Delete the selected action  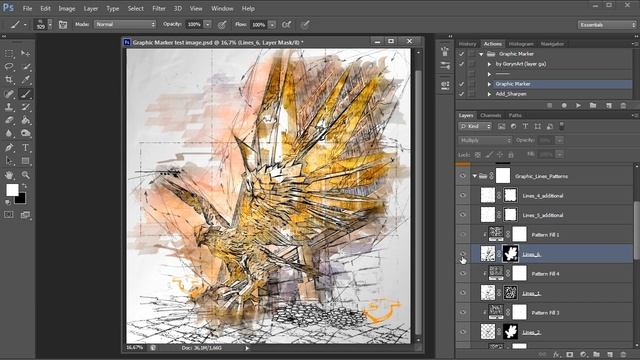tap(623, 105)
